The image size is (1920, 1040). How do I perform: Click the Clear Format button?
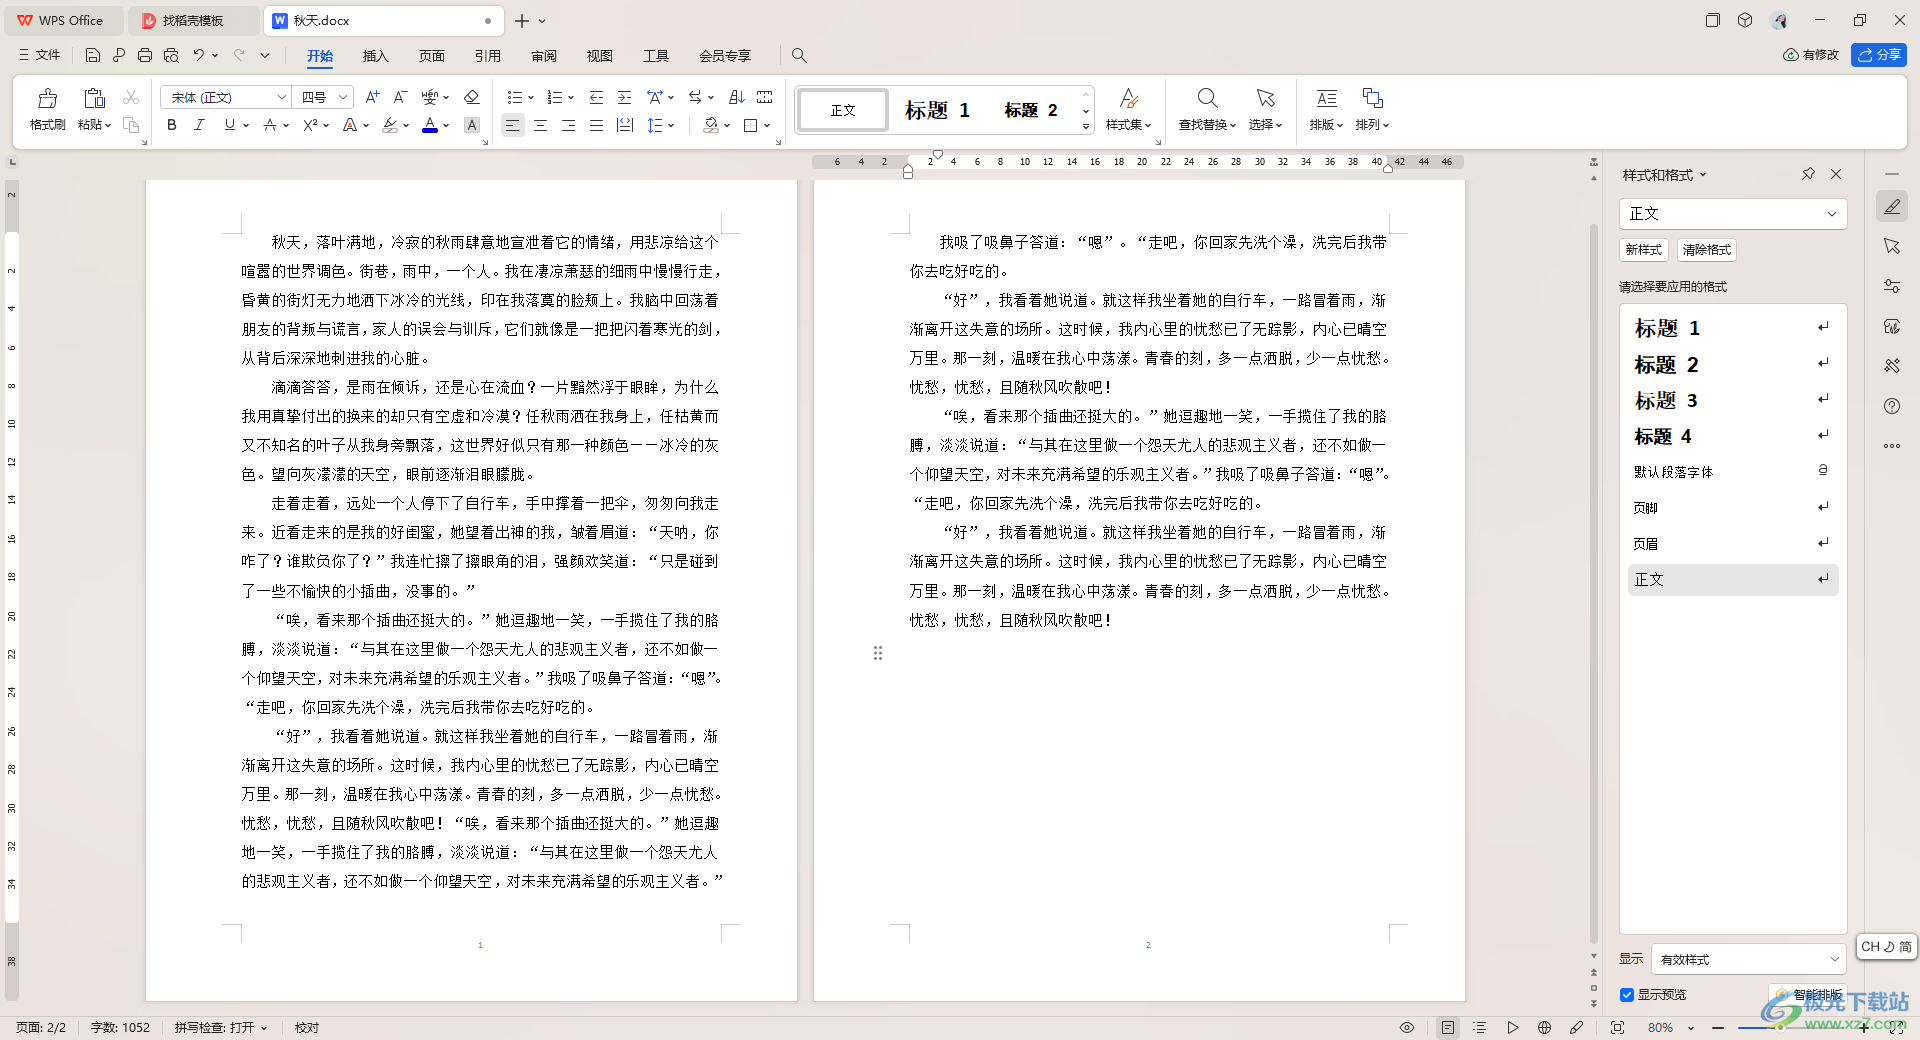tap(1706, 250)
